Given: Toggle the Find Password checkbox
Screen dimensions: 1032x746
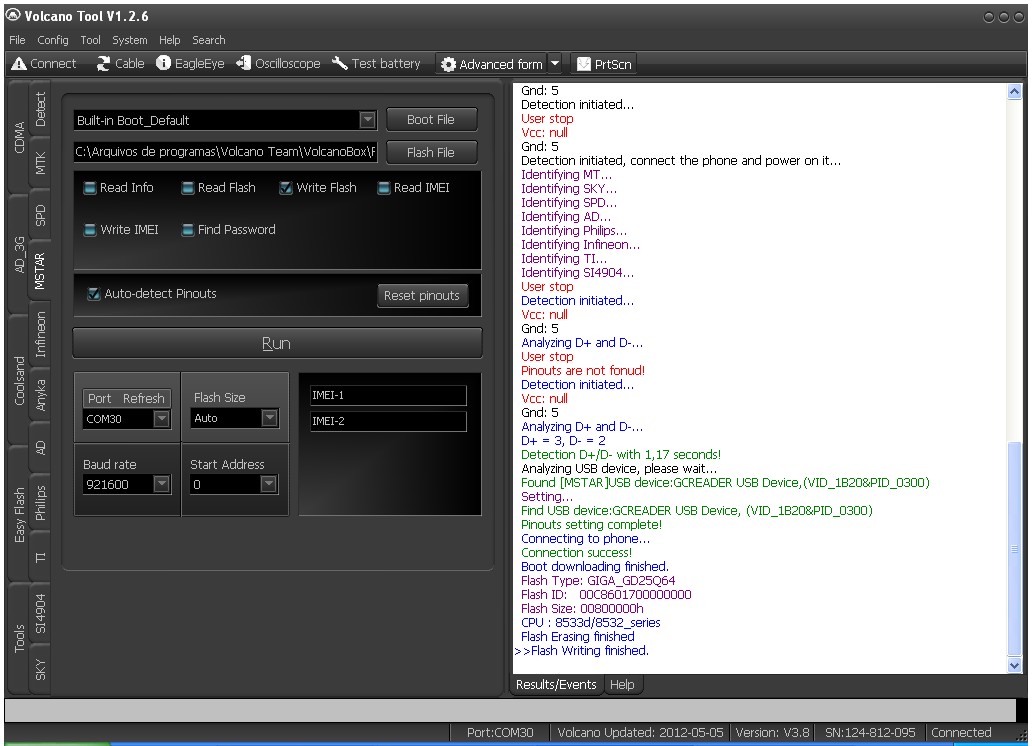Looking at the screenshot, I should tap(188, 230).
